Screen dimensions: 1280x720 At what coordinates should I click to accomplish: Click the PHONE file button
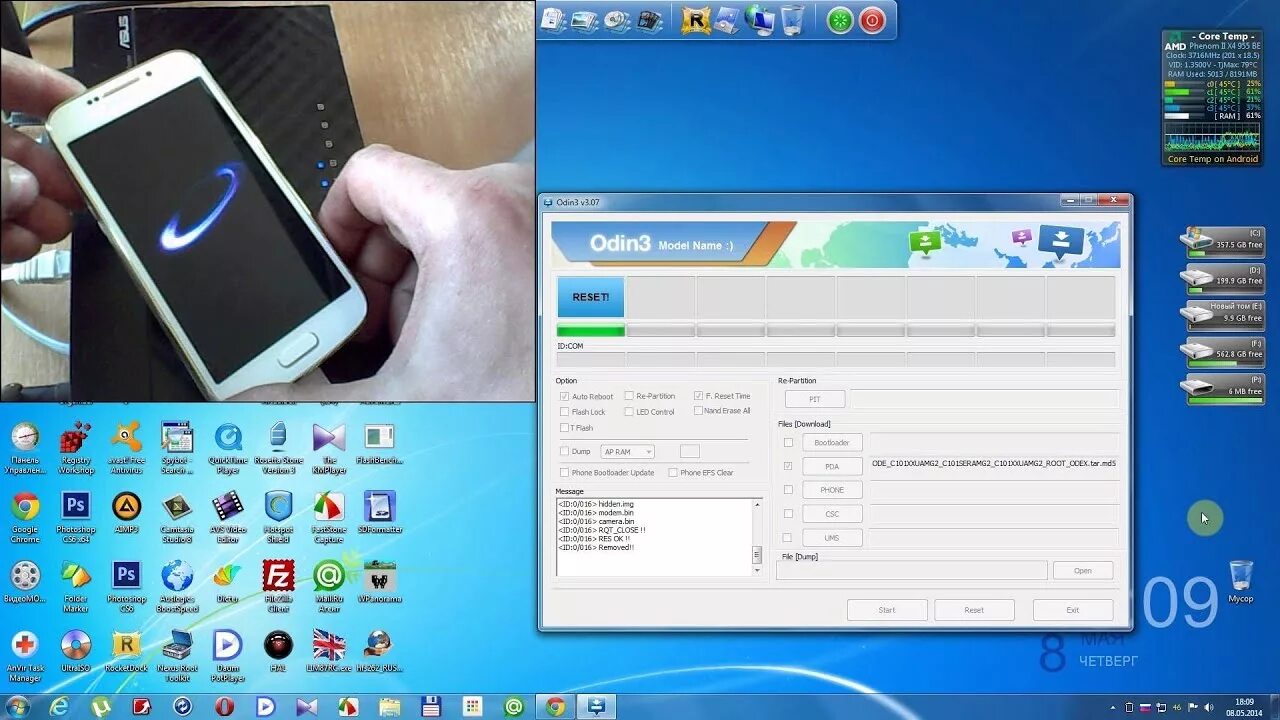click(x=832, y=490)
